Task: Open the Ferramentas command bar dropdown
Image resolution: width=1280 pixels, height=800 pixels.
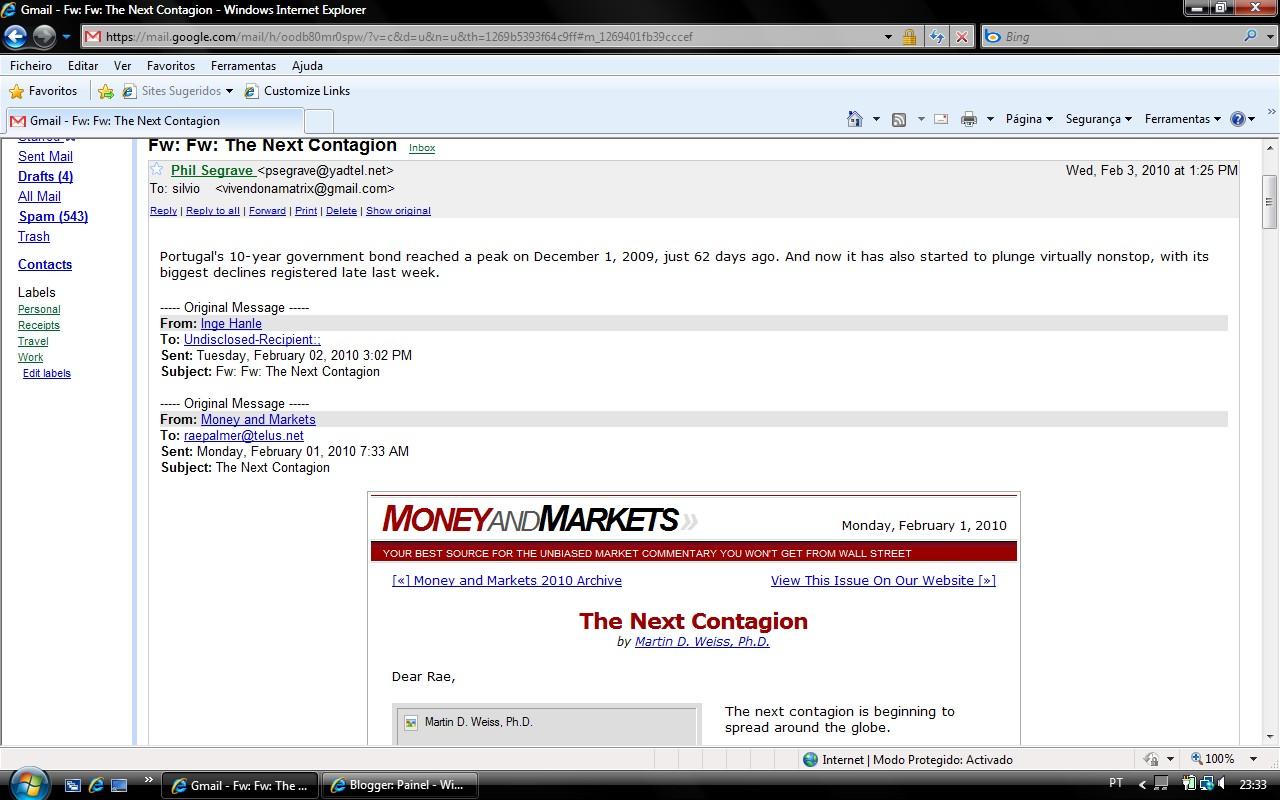Action: (x=1183, y=119)
